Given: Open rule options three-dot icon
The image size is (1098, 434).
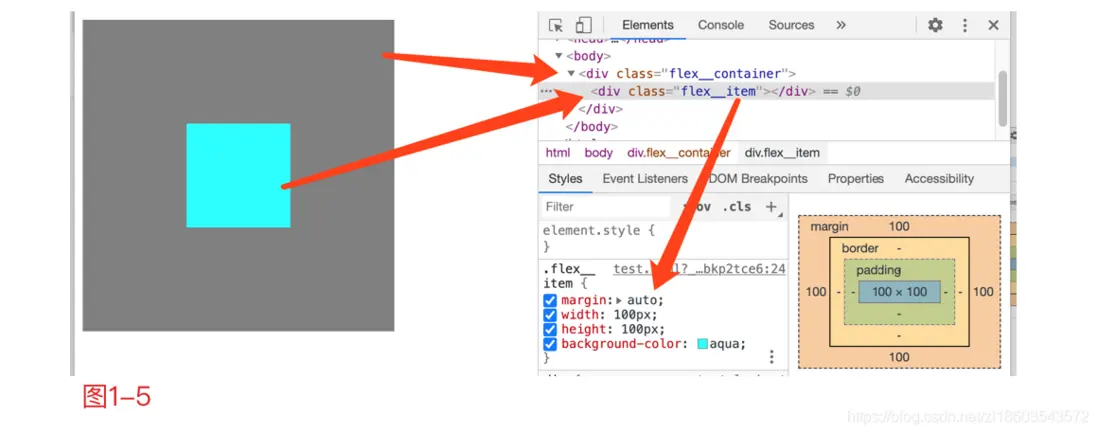Looking at the screenshot, I should click(772, 357).
